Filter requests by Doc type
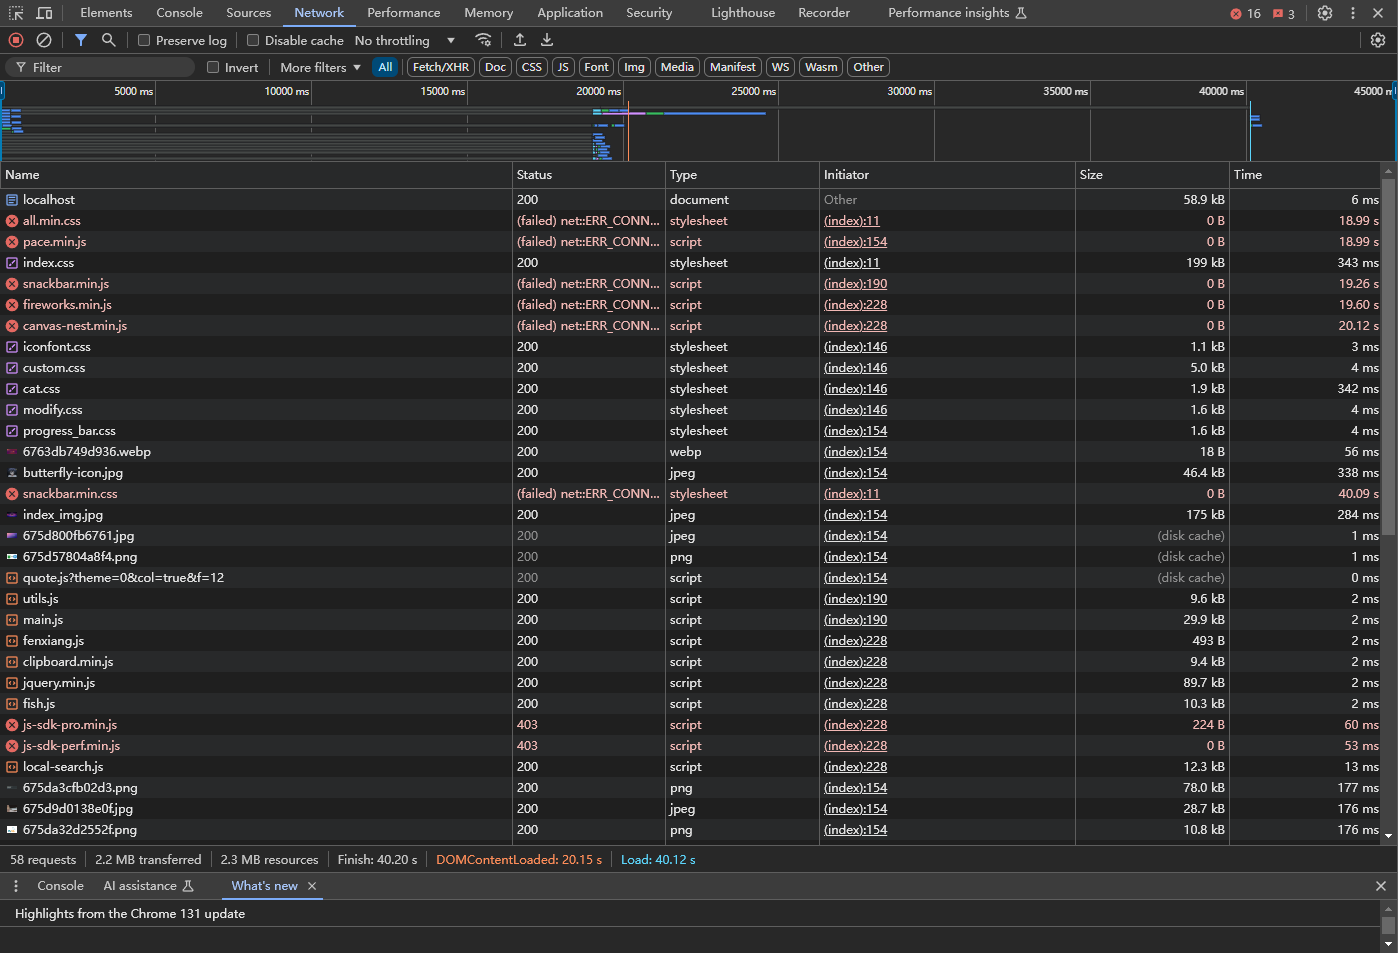This screenshot has height=953, width=1398. click(496, 67)
